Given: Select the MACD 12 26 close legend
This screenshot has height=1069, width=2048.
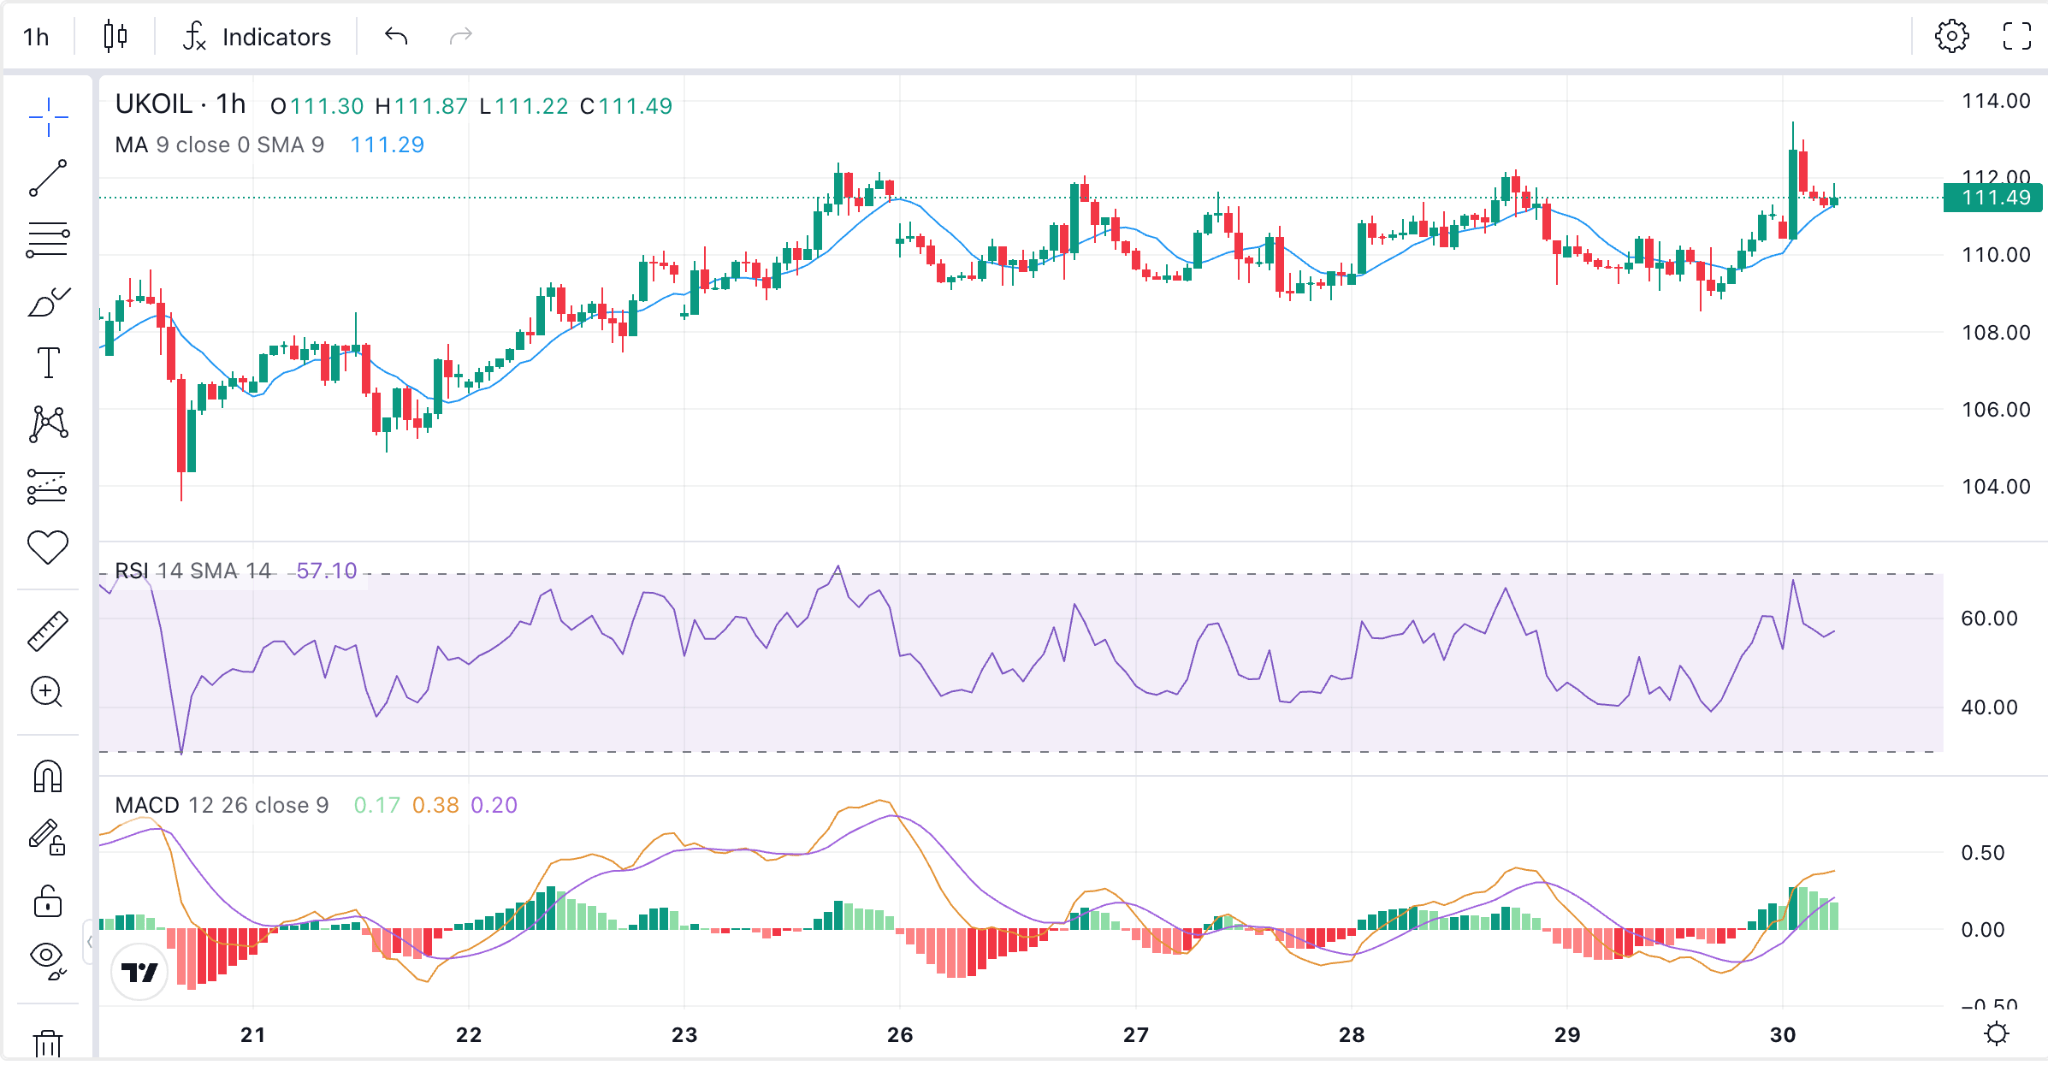Looking at the screenshot, I should pyautogui.click(x=222, y=805).
